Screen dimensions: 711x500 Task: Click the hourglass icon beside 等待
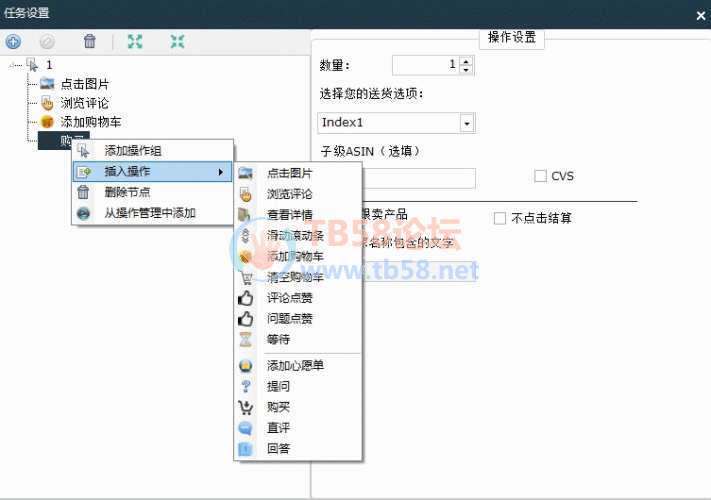point(245,339)
